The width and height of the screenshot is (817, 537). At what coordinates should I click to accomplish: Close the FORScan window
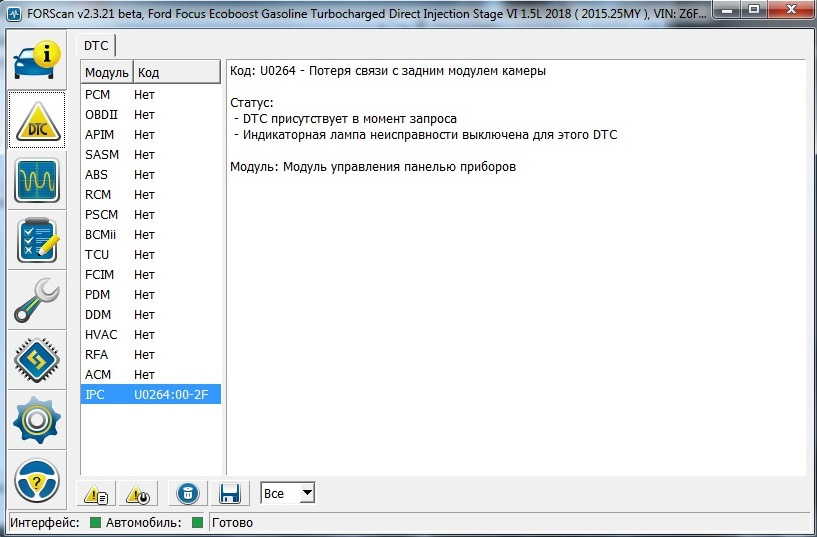[791, 10]
